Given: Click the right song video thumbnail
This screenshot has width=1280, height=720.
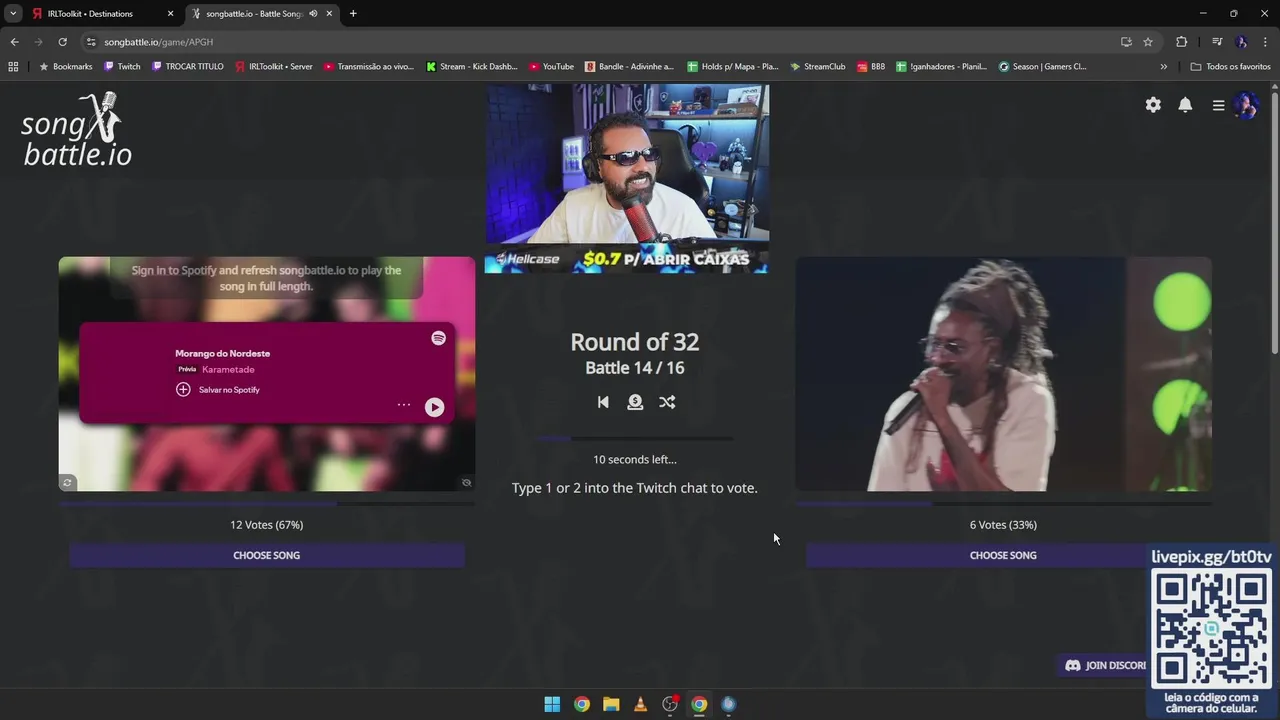Looking at the screenshot, I should [x=1003, y=374].
